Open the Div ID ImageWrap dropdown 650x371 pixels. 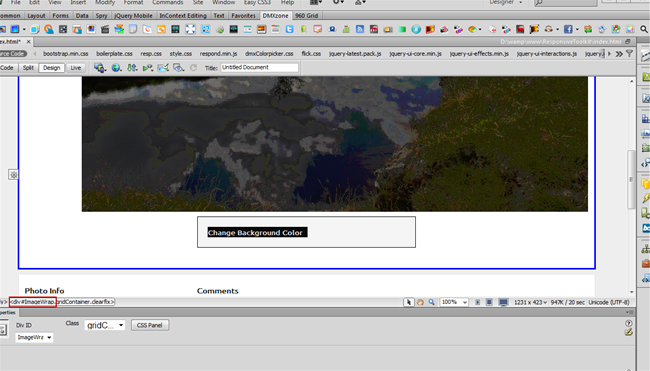tap(34, 337)
